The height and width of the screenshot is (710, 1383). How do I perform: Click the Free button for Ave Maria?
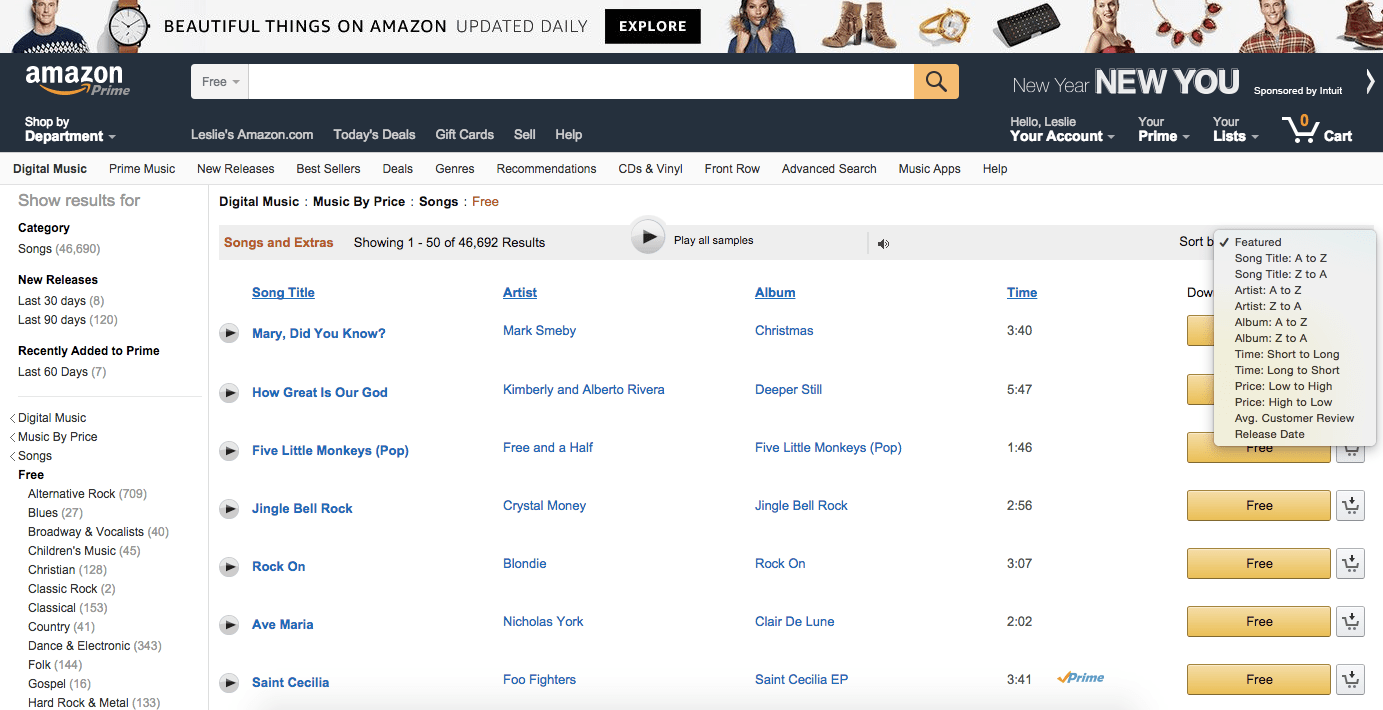coord(1259,622)
